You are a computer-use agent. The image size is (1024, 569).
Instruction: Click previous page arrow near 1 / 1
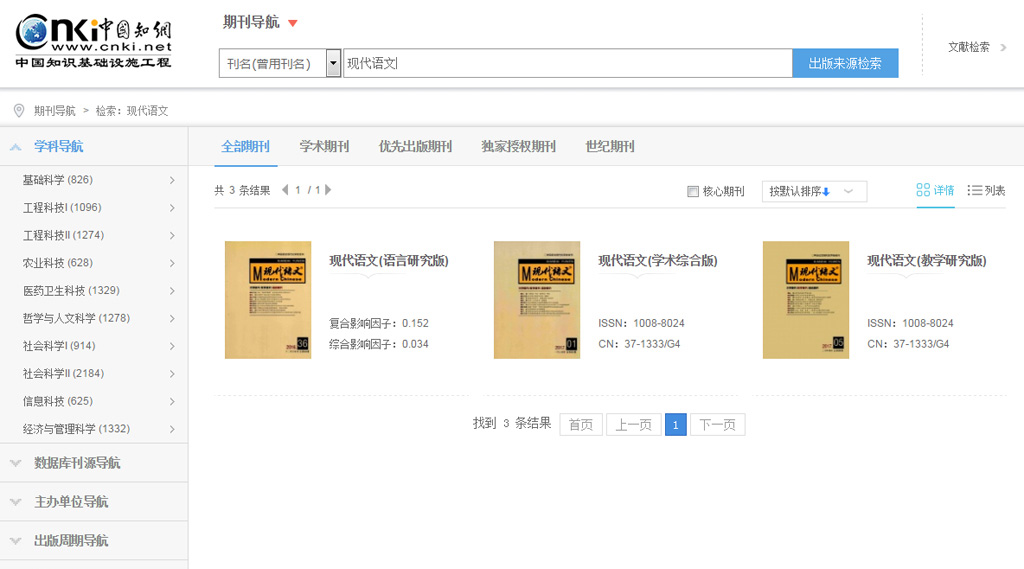coord(285,190)
